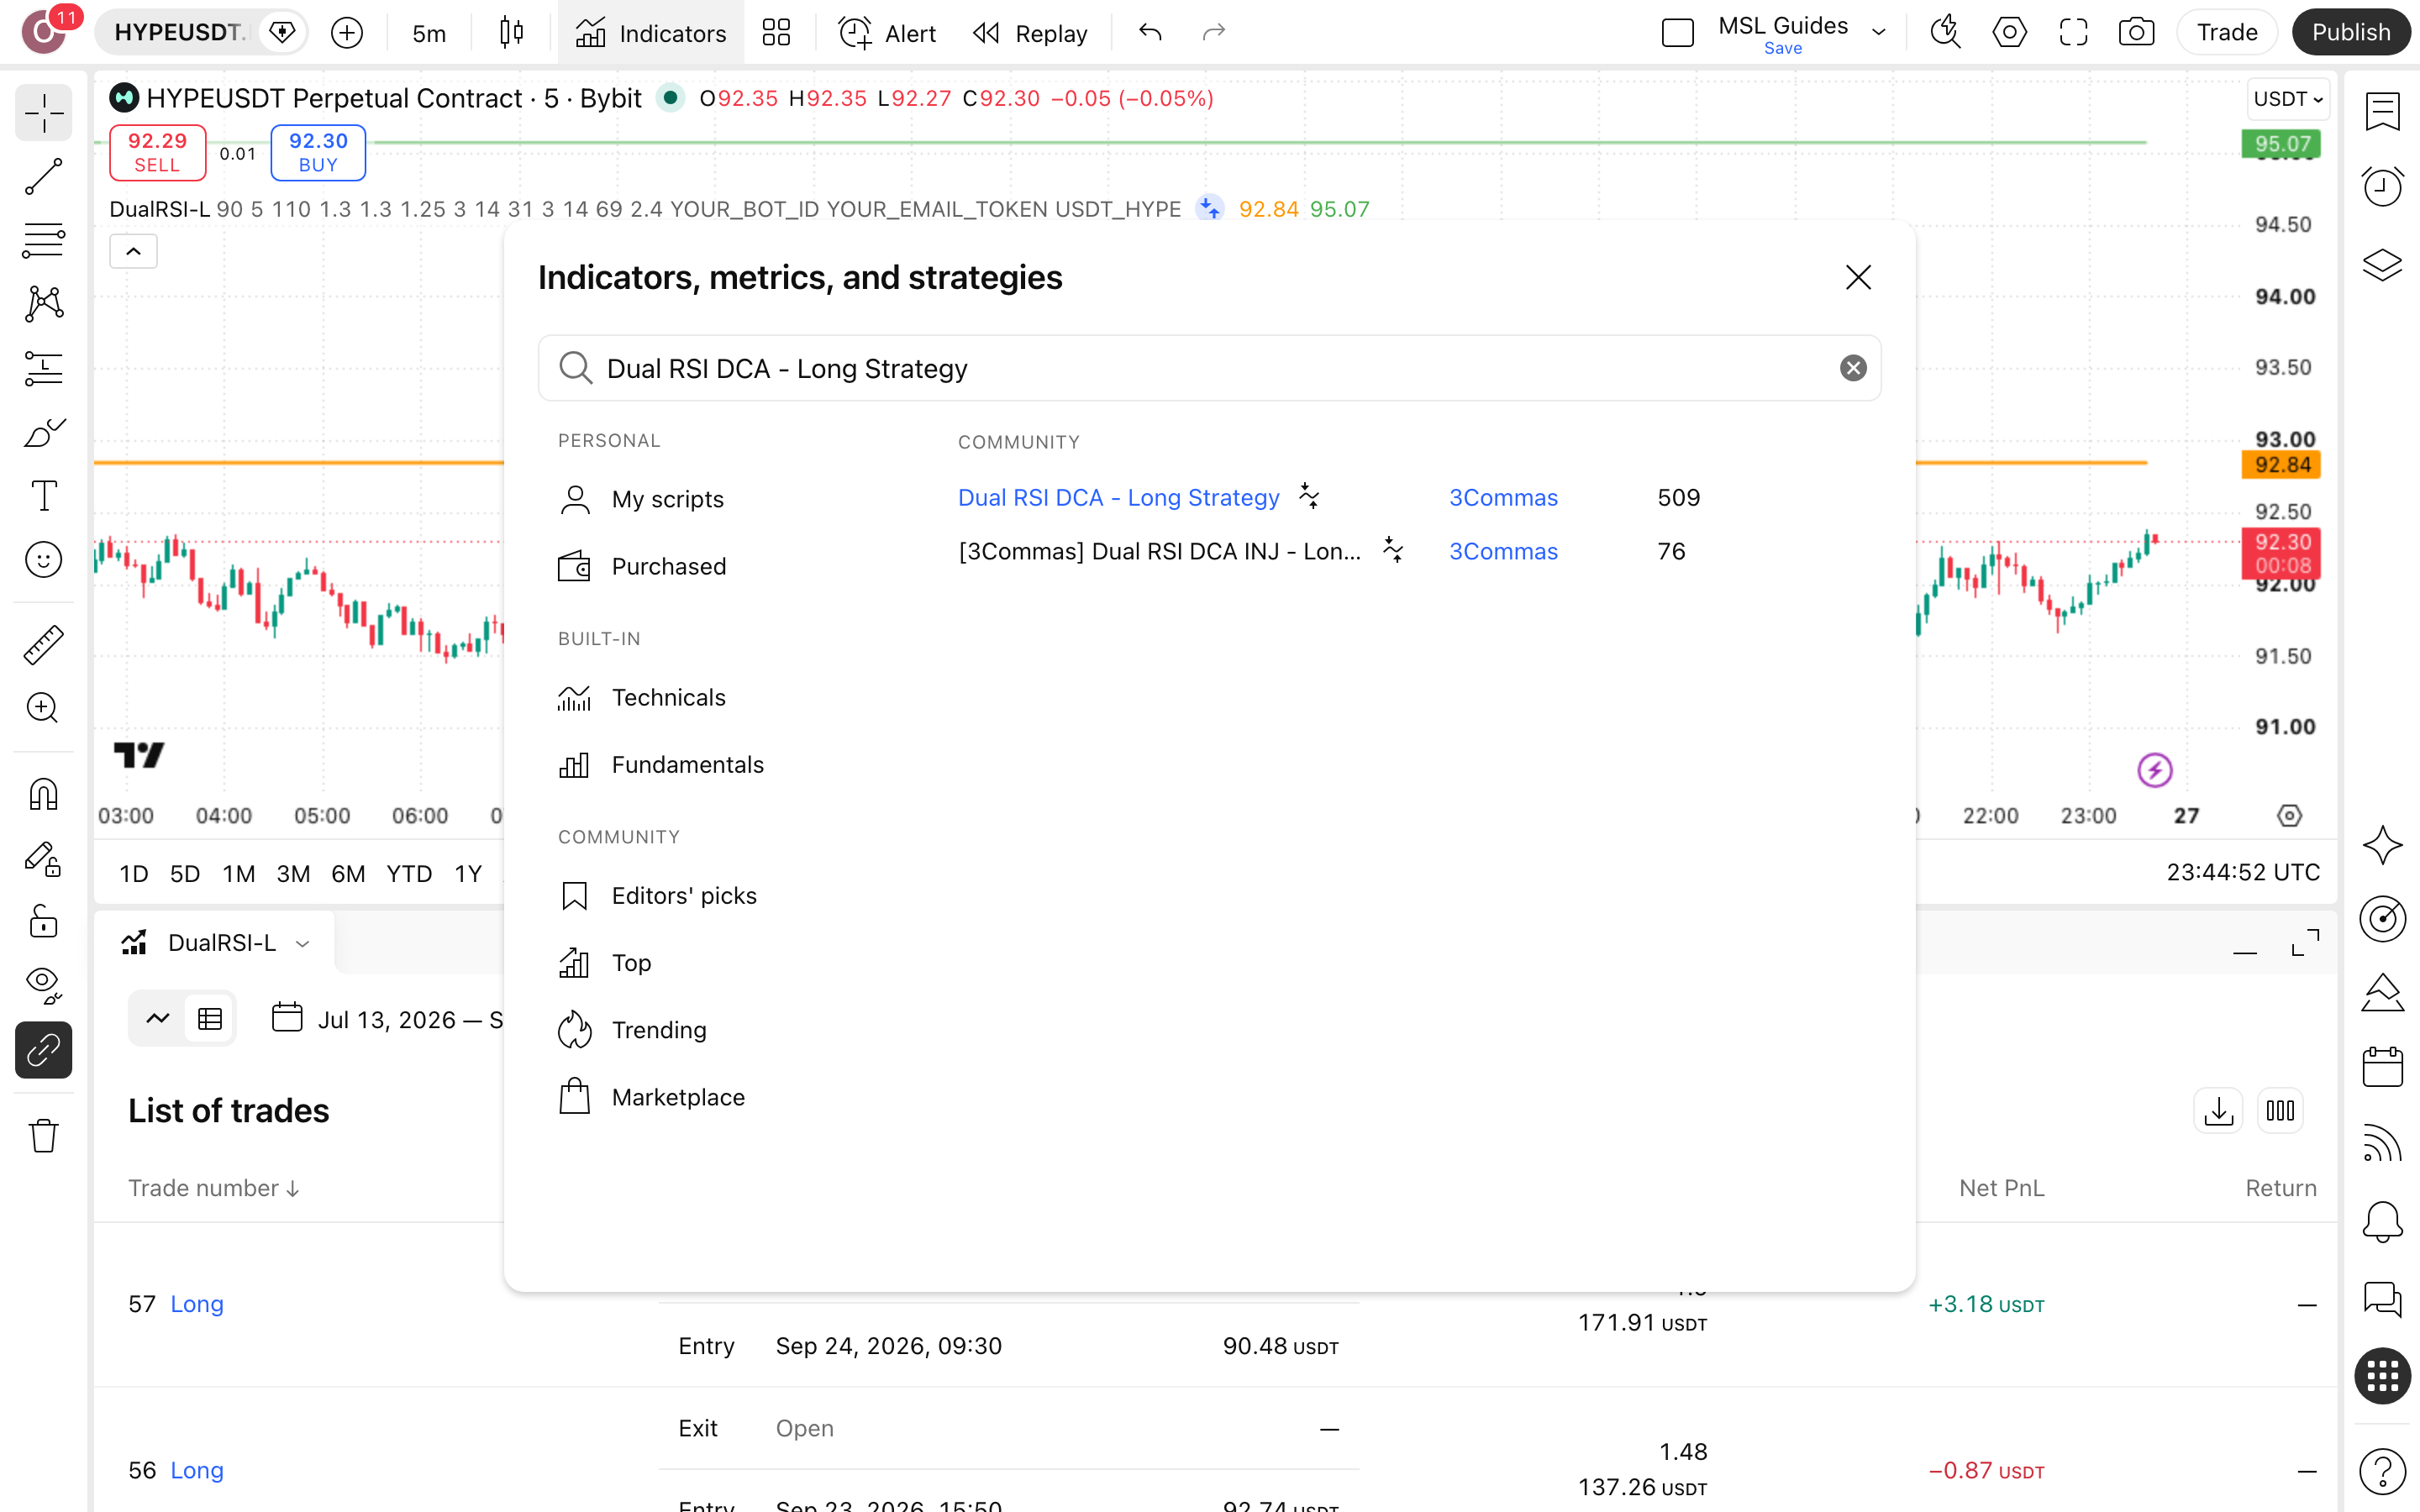Image resolution: width=2420 pixels, height=1512 pixels.
Task: Add the Dual RSI DCA INJ strategy
Action: [x=1159, y=551]
